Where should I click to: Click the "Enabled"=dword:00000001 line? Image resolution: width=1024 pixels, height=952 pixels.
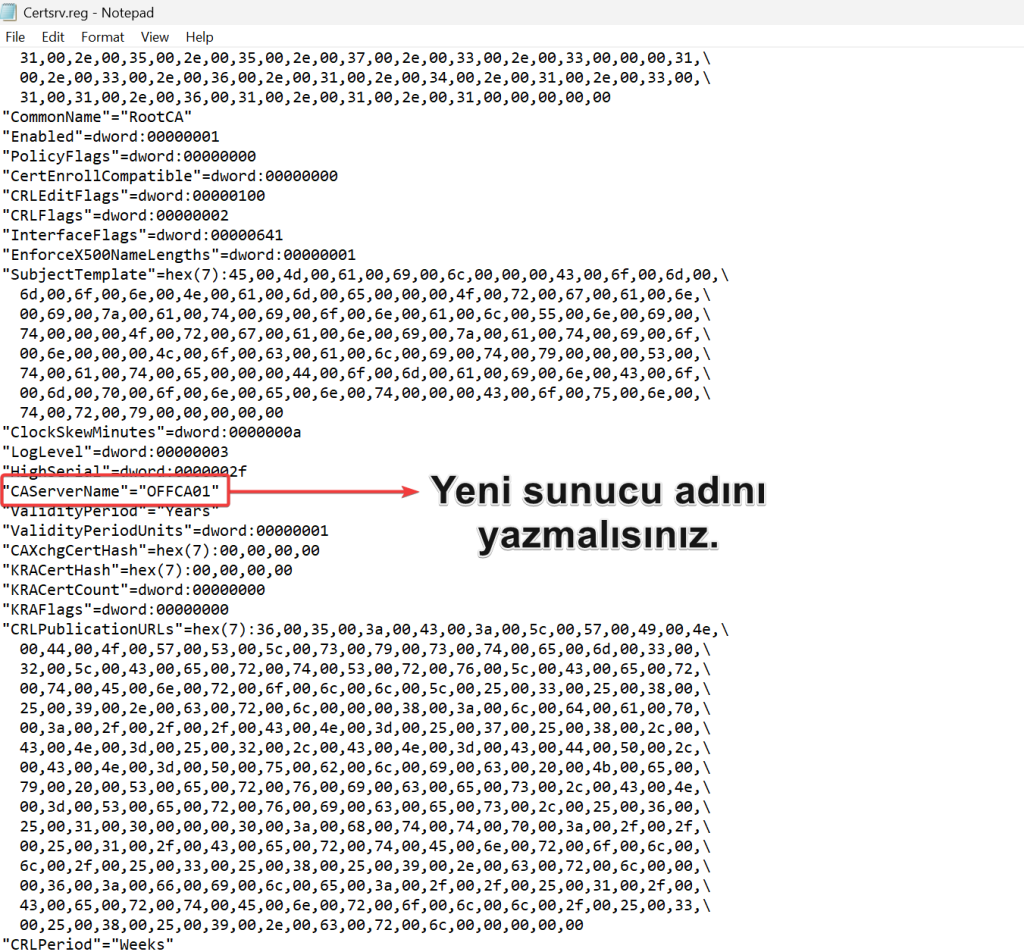click(110, 136)
